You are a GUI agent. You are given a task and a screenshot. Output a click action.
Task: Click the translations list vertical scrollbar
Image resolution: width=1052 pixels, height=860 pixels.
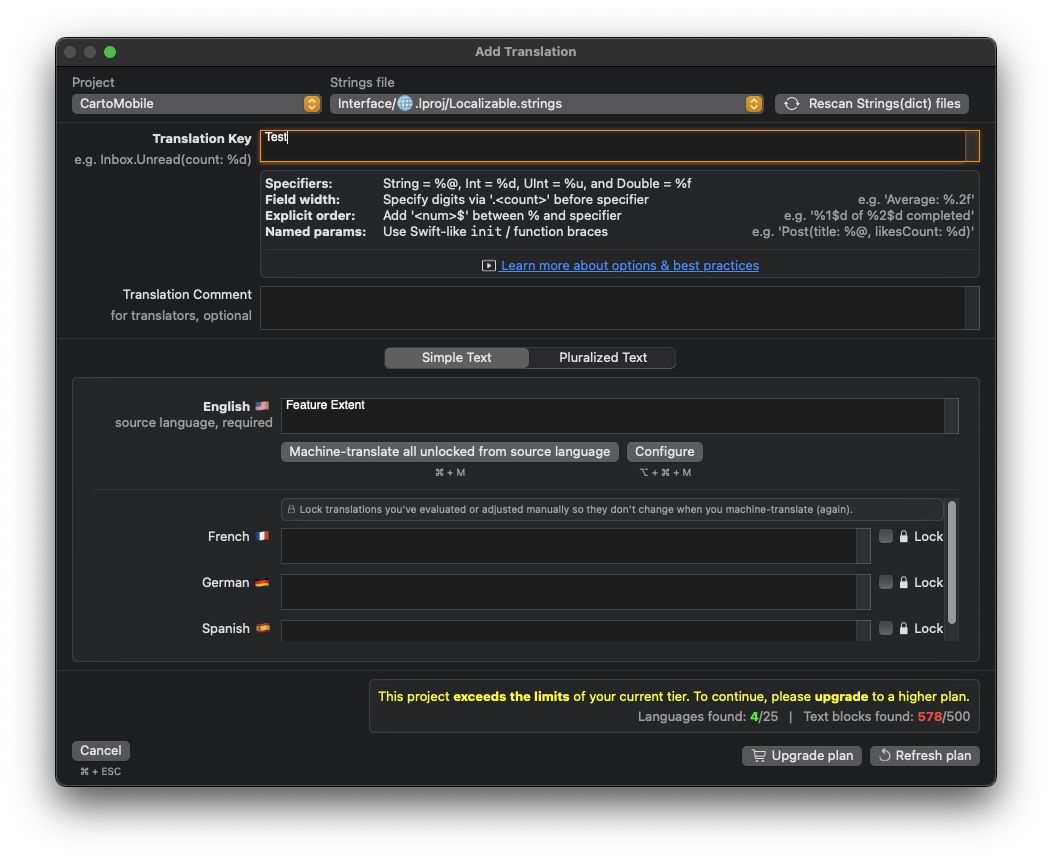951,562
